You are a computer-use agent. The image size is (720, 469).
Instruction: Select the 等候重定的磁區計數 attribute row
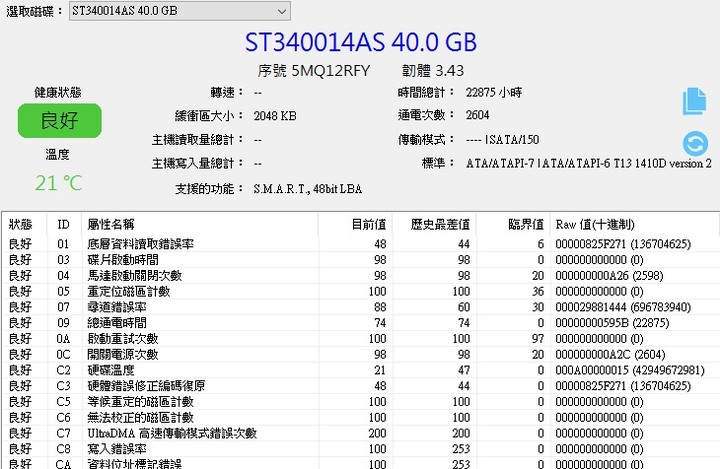(361, 401)
